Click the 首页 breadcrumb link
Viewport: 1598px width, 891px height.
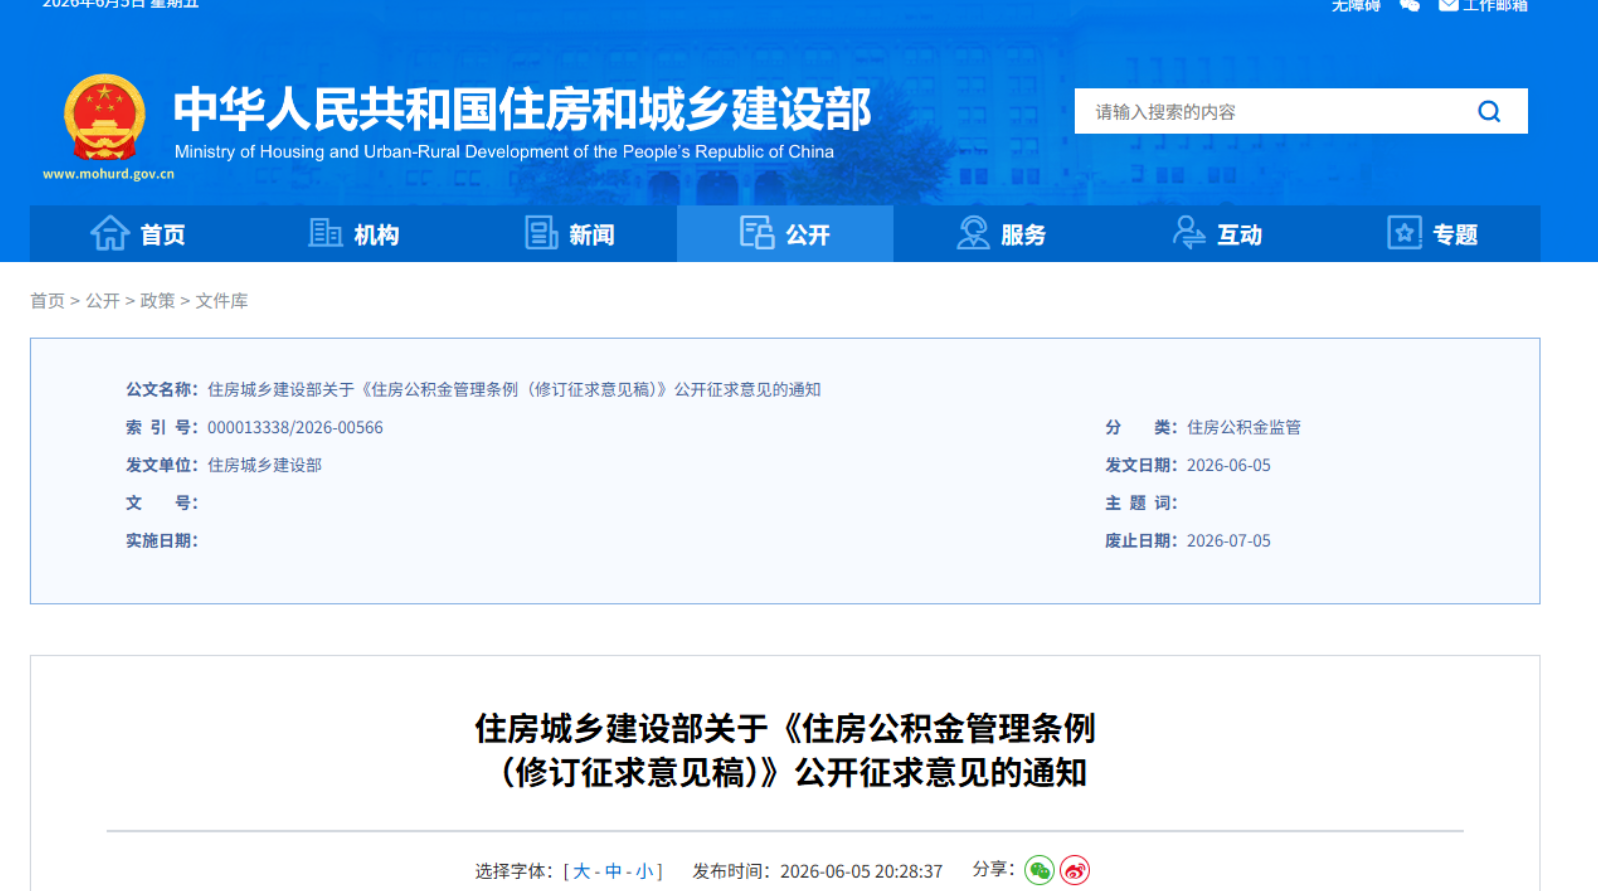point(47,301)
